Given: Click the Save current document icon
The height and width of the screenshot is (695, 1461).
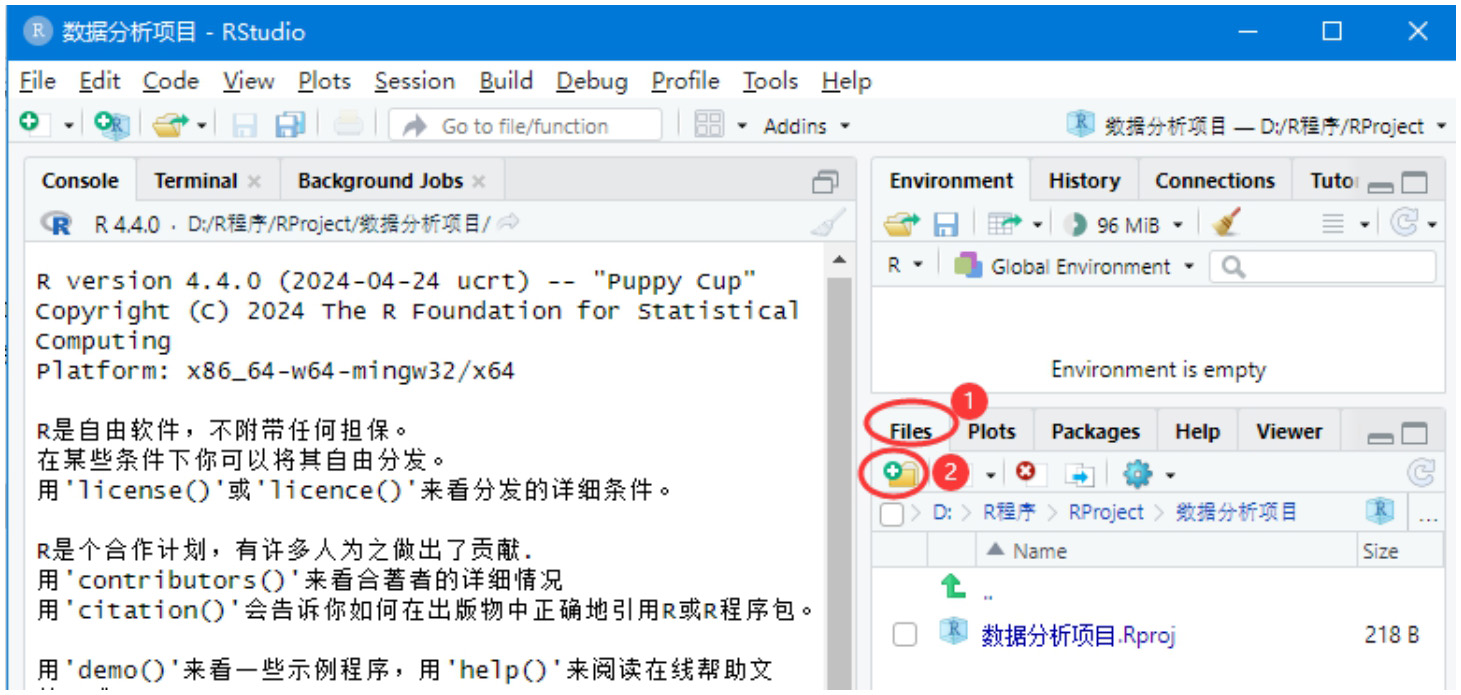Looking at the screenshot, I should tap(244, 125).
